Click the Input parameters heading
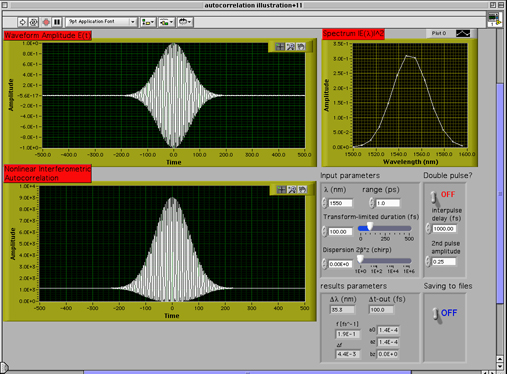 pos(350,176)
